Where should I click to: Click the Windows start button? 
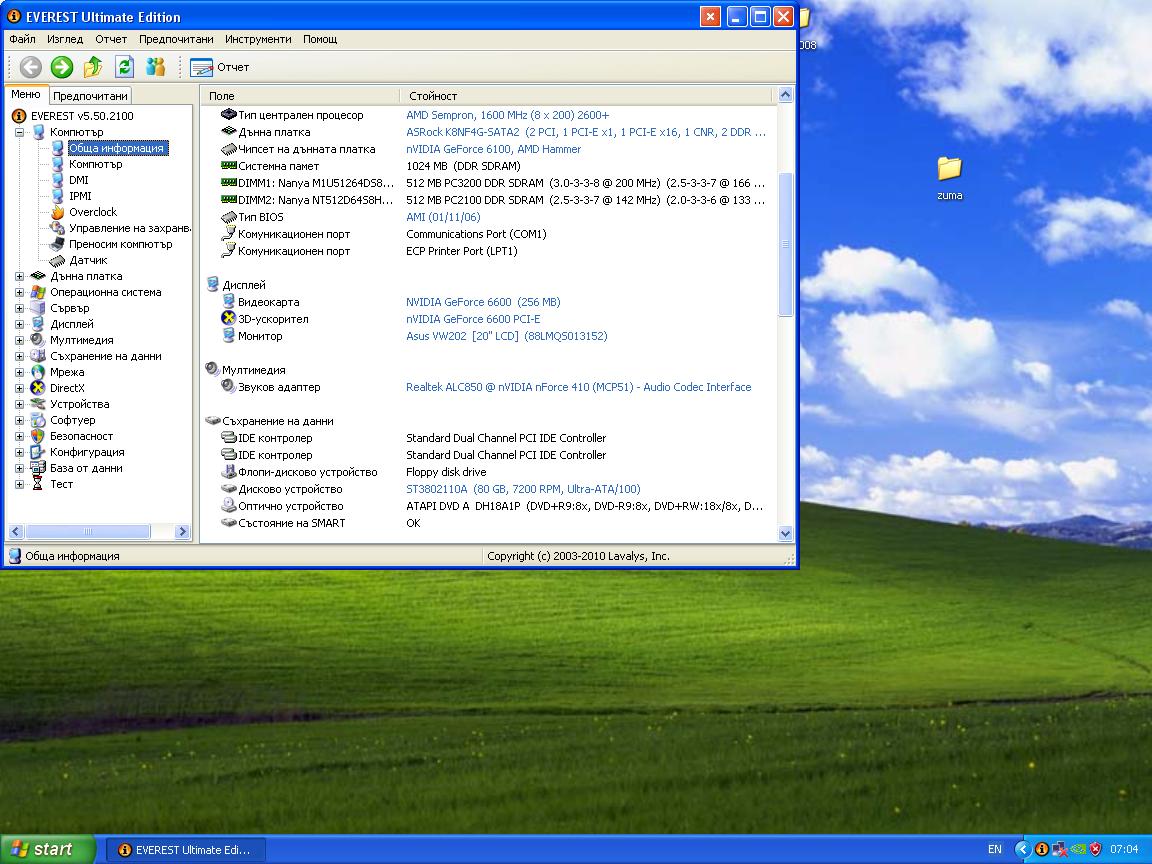48,849
